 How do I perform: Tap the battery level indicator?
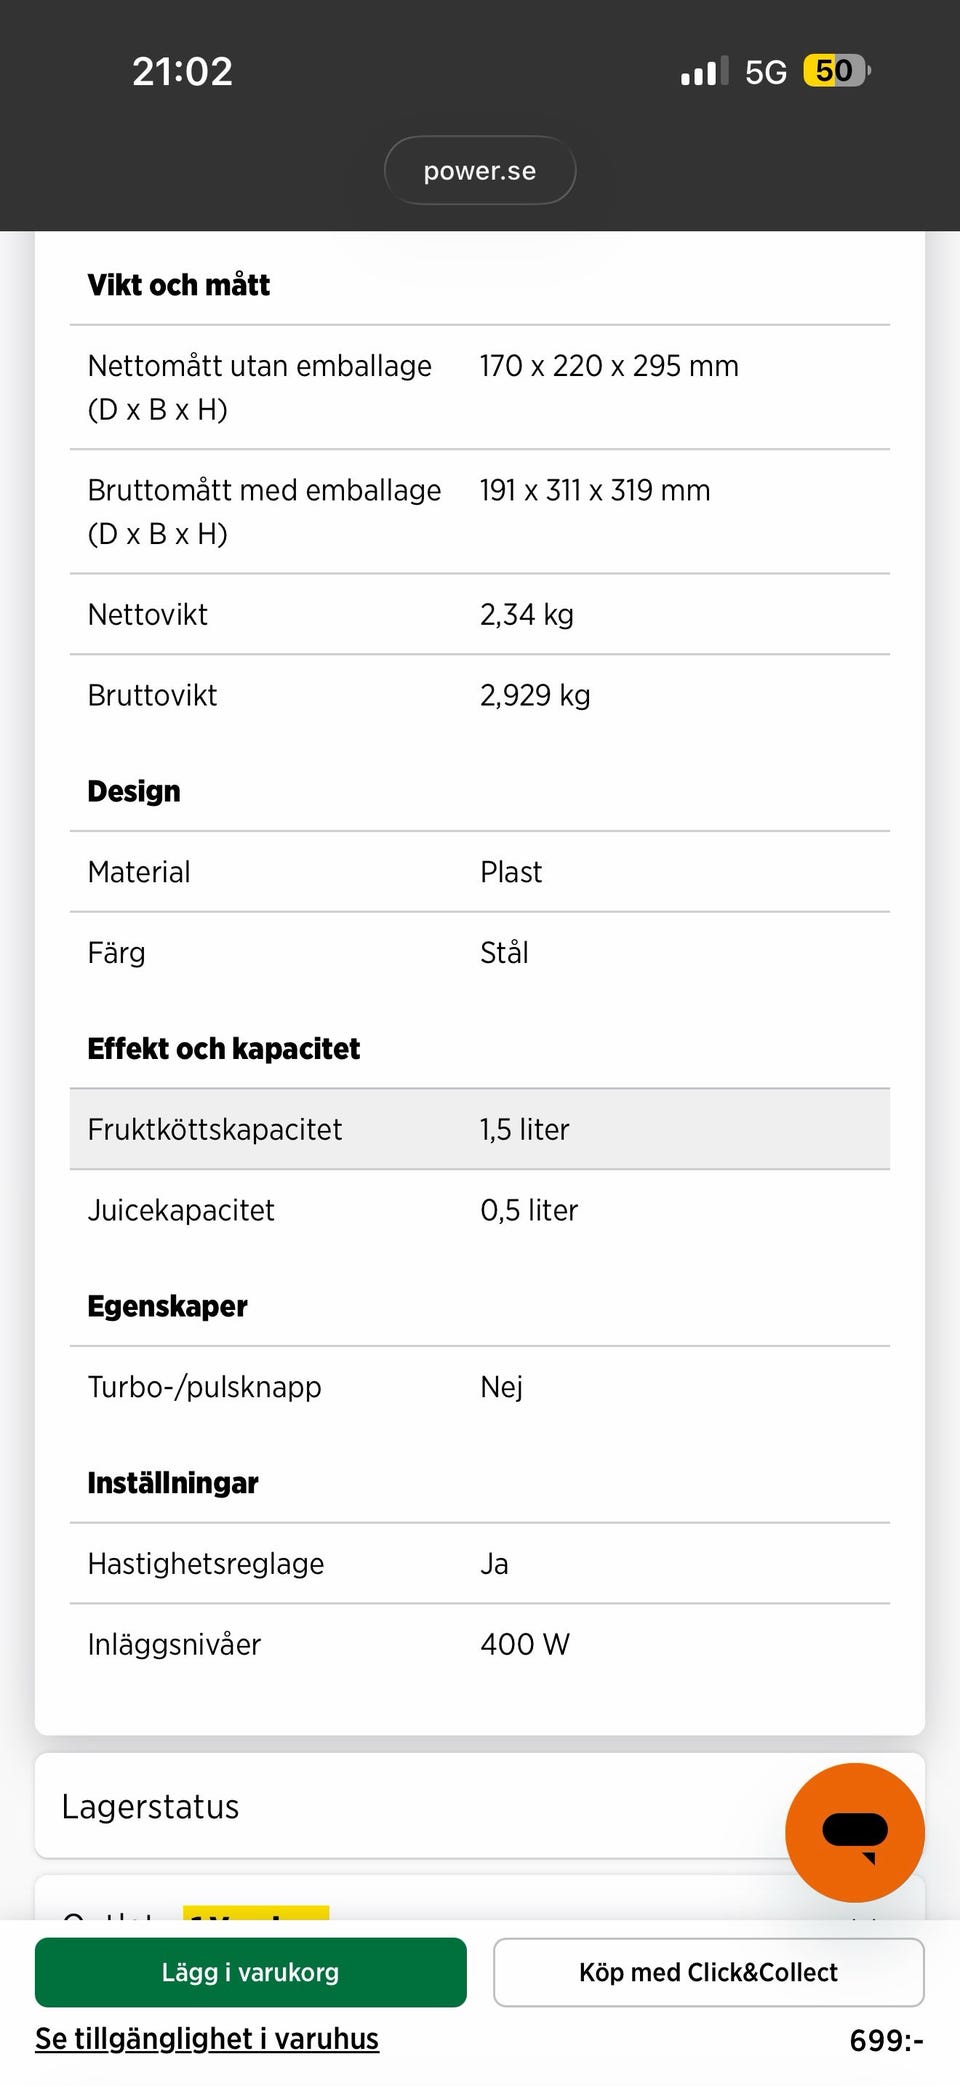(836, 71)
